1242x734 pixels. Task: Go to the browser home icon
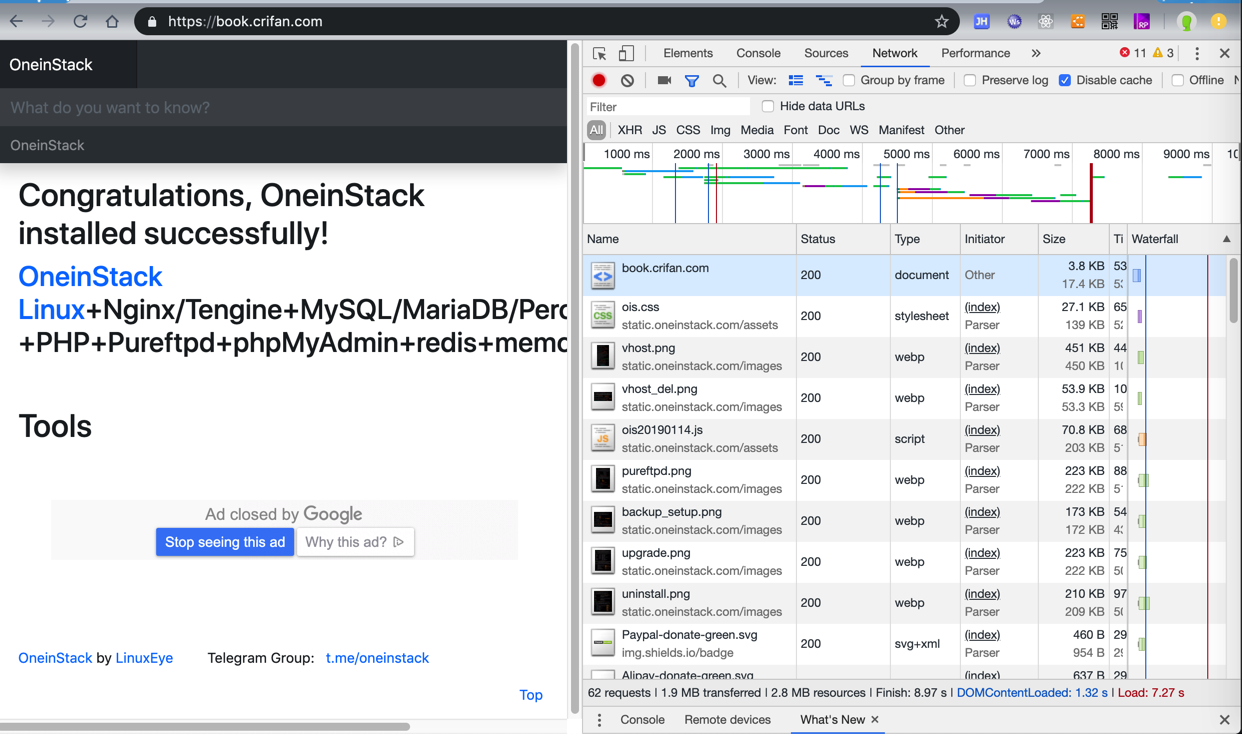112,21
